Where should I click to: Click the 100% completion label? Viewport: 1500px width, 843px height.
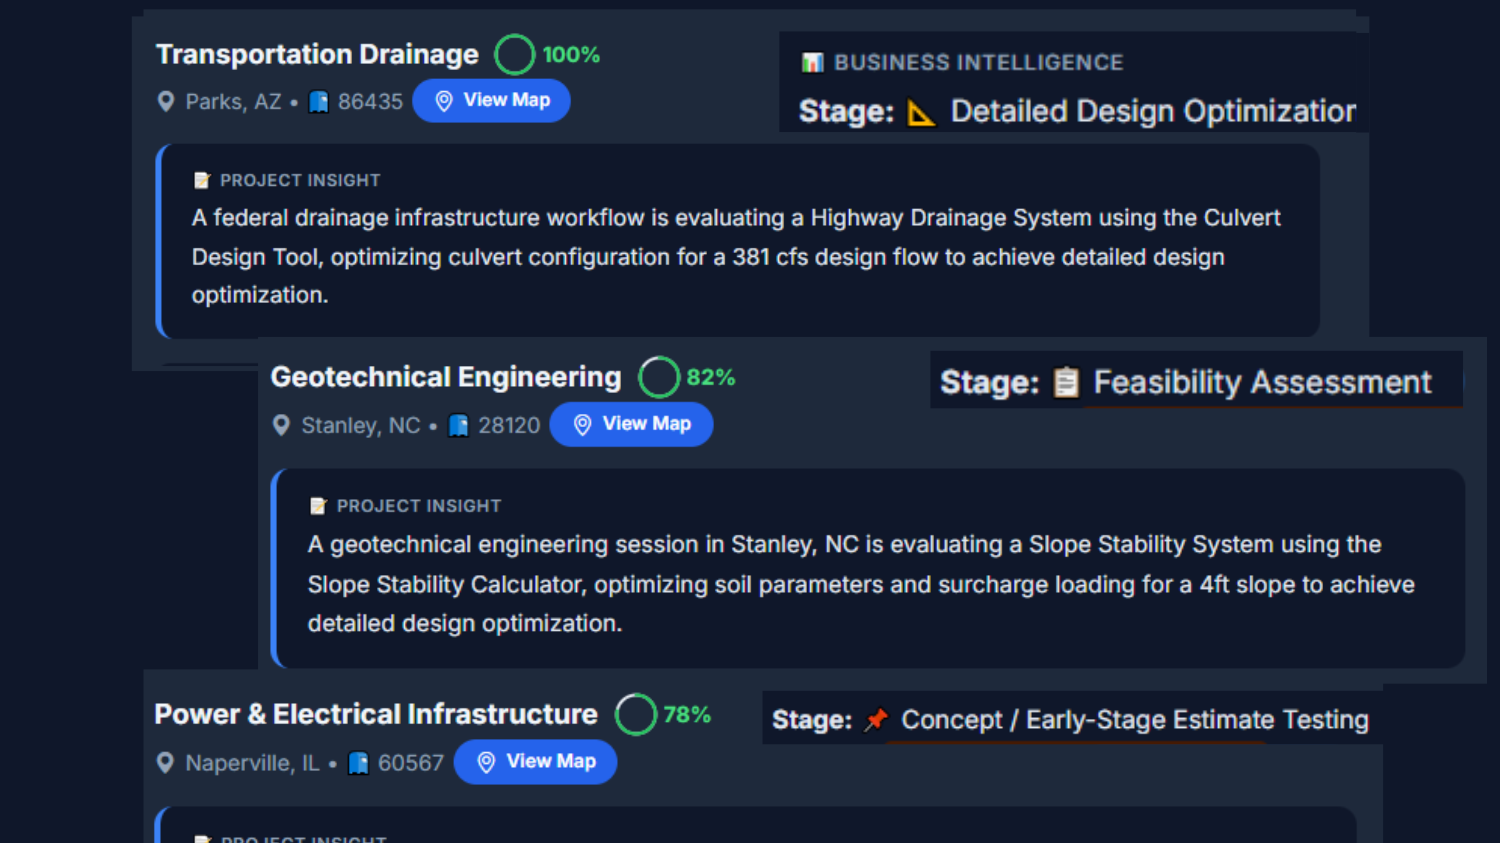[571, 55]
